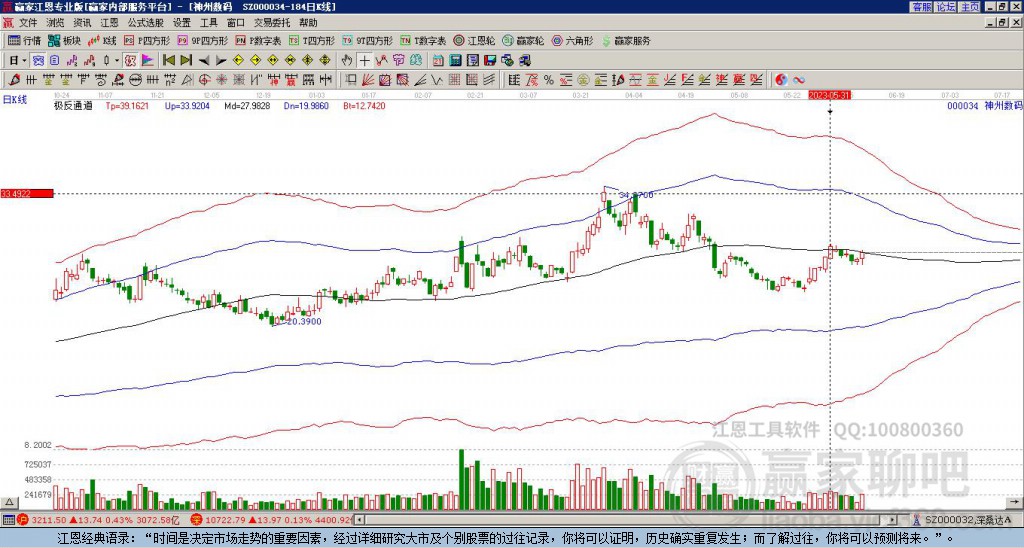Click the red pencil drawing icon
This screenshot has width=1024, height=548.
[14, 80]
